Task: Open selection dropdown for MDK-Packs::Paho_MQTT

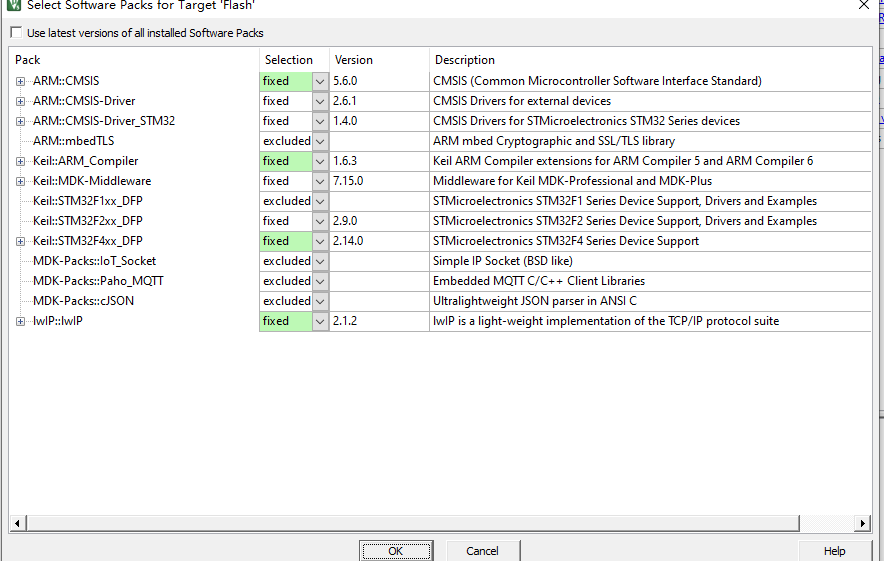Action: (x=320, y=281)
